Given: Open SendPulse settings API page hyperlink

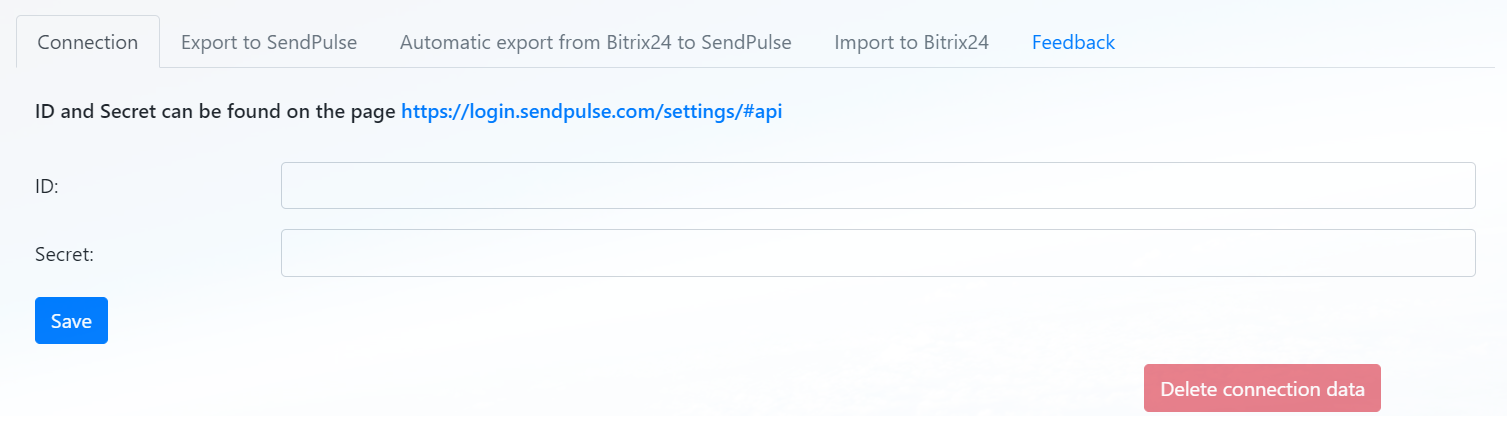Looking at the screenshot, I should (x=591, y=112).
